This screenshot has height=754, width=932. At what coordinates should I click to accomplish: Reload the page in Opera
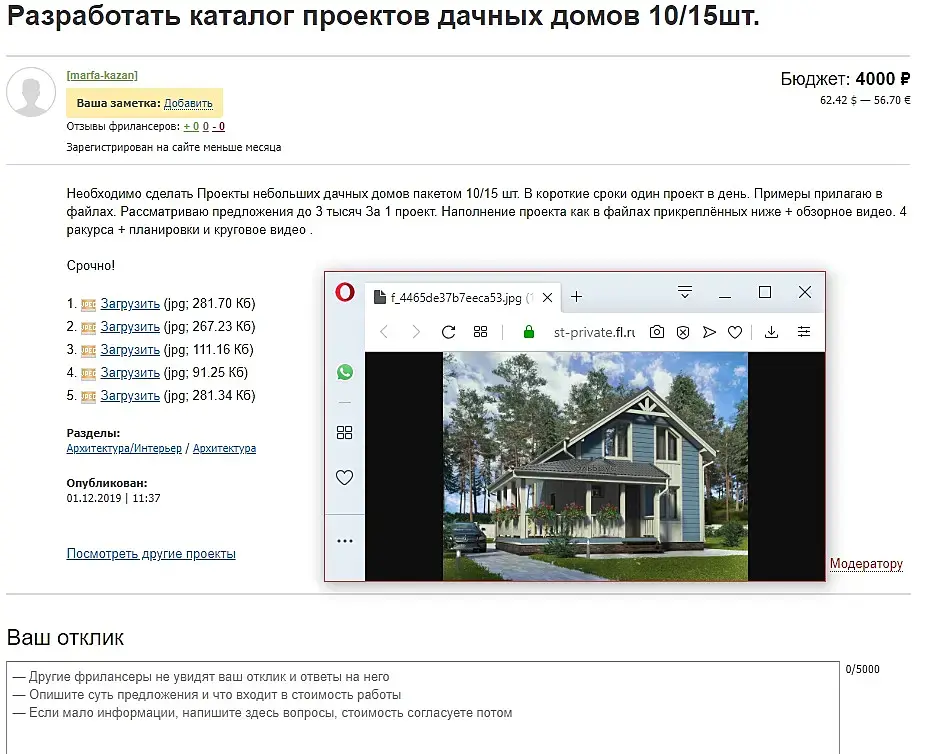pyautogui.click(x=449, y=332)
